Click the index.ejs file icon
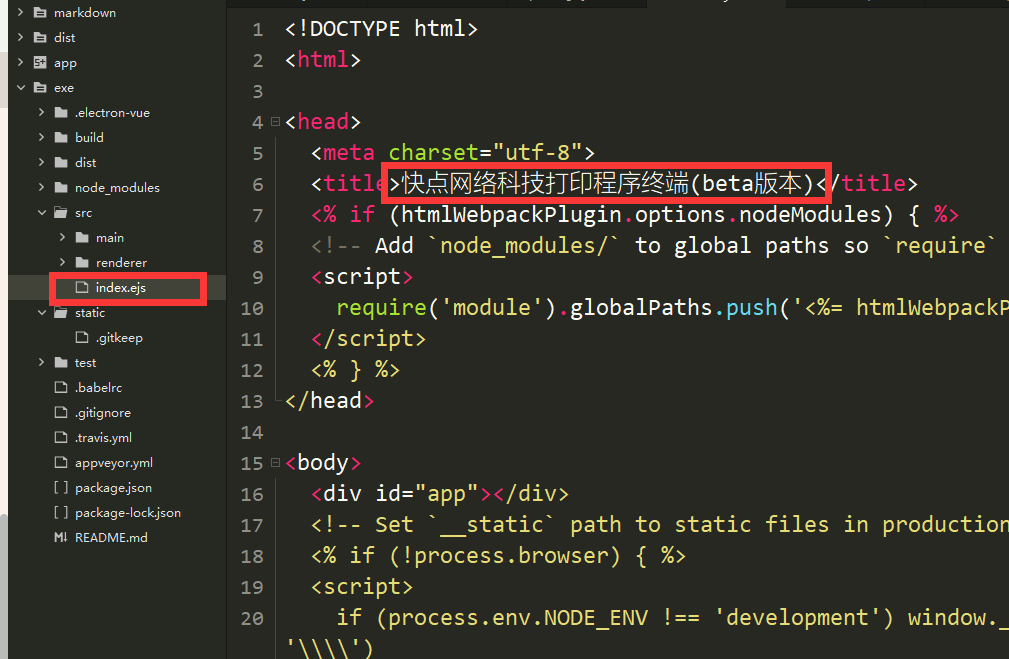Viewport: 1009px width, 659px height. [x=82, y=287]
